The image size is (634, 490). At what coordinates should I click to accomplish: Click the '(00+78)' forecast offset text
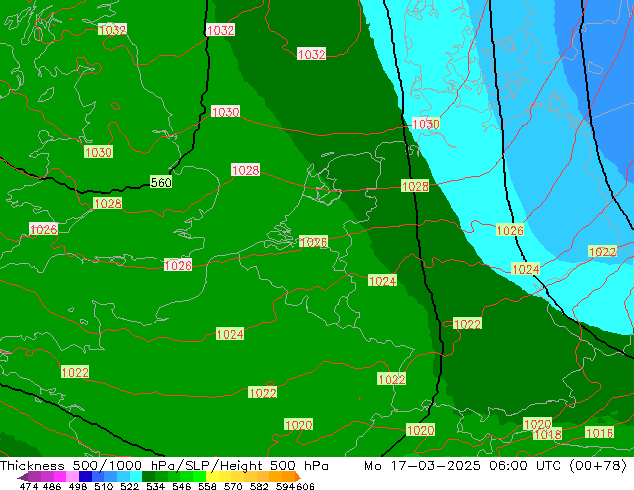(x=598, y=466)
